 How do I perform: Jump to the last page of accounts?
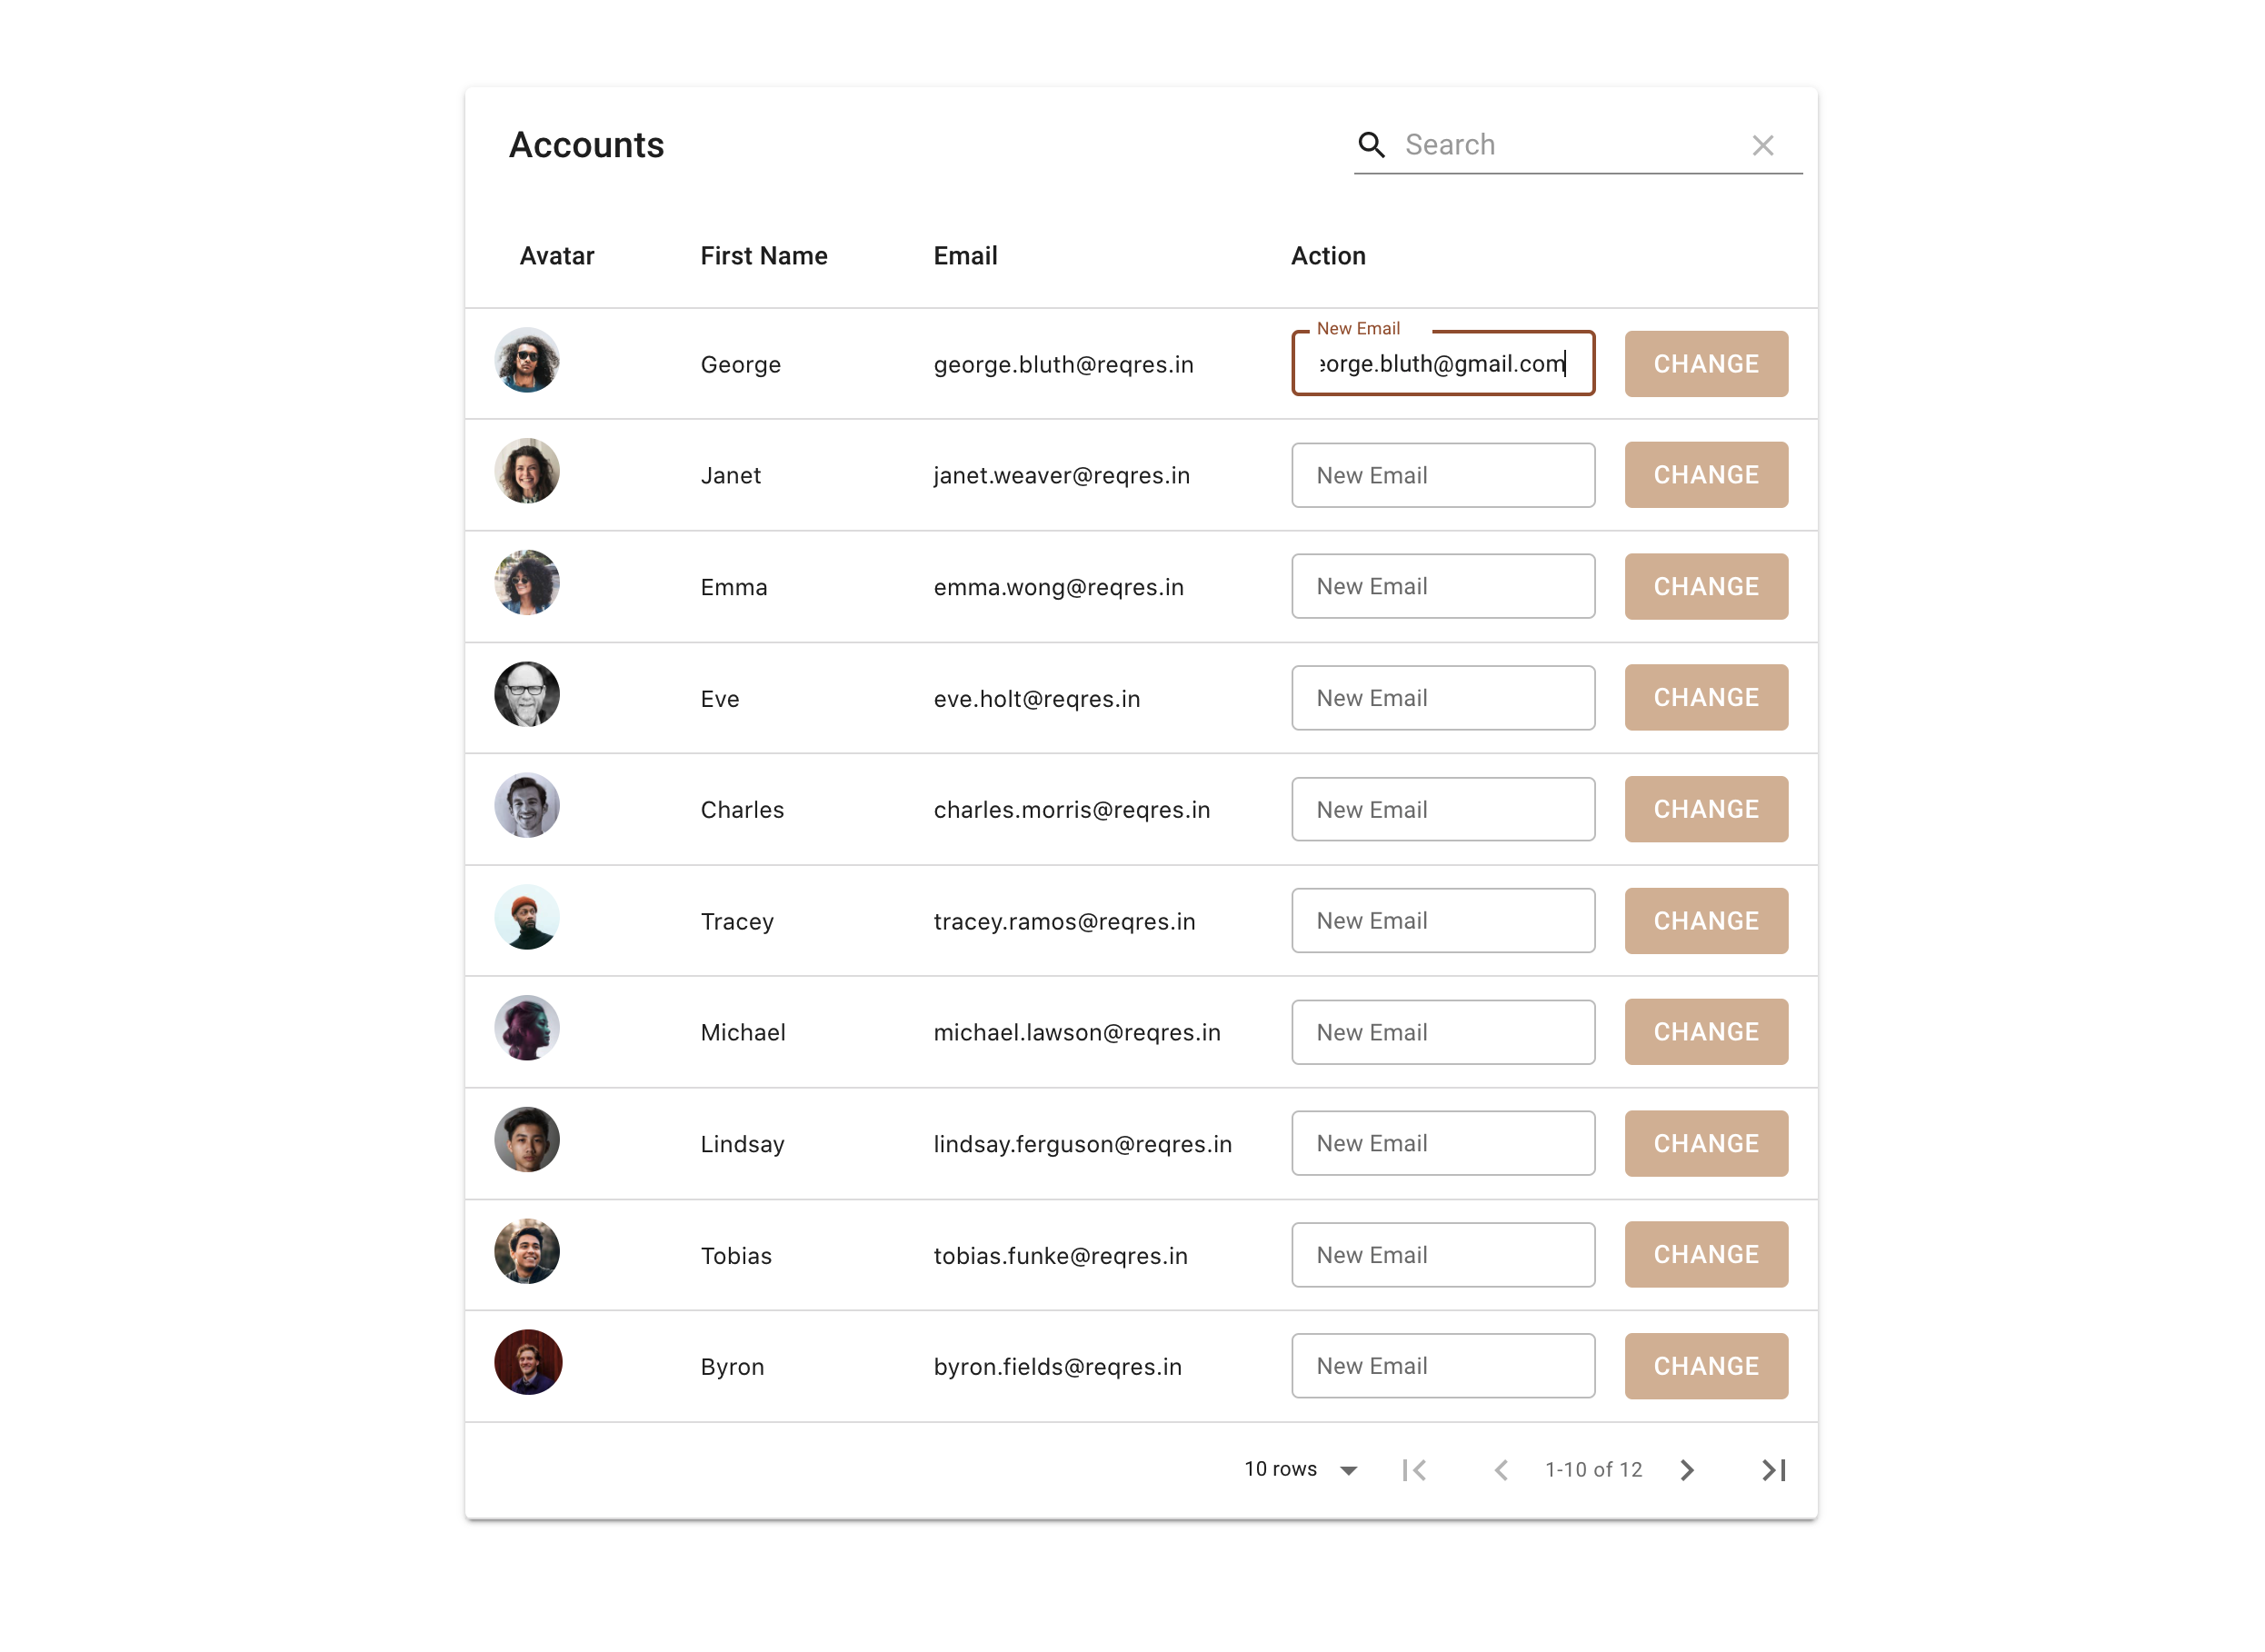pos(1773,1469)
